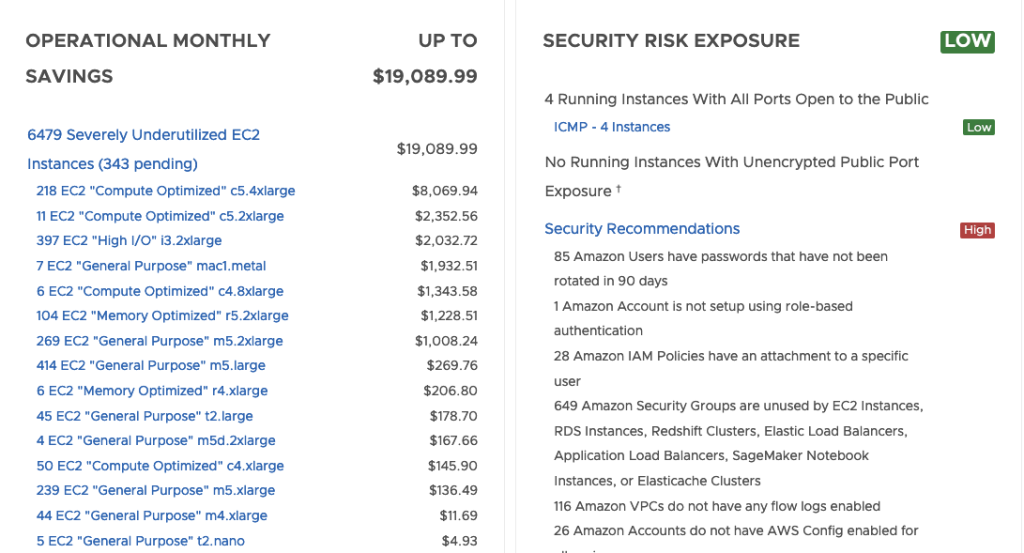Image resolution: width=1024 pixels, height=553 pixels.
Task: Click the 6 EC2 Compute Optimized c4.8xlarge link
Action: pos(160,291)
